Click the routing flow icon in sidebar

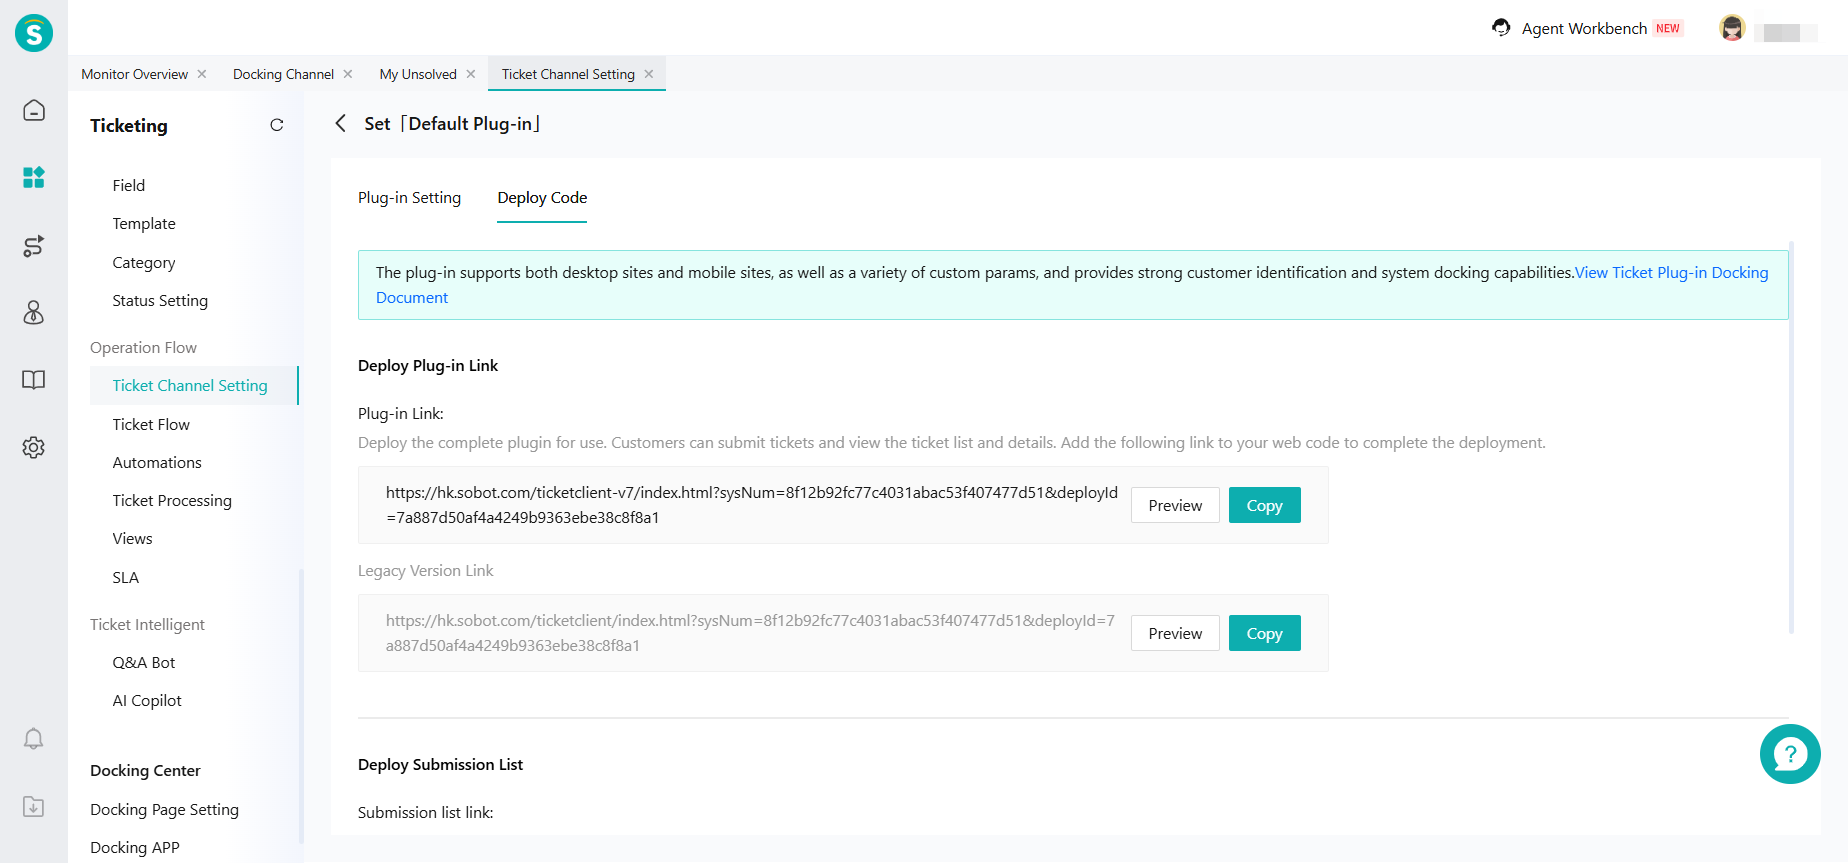pos(34,246)
